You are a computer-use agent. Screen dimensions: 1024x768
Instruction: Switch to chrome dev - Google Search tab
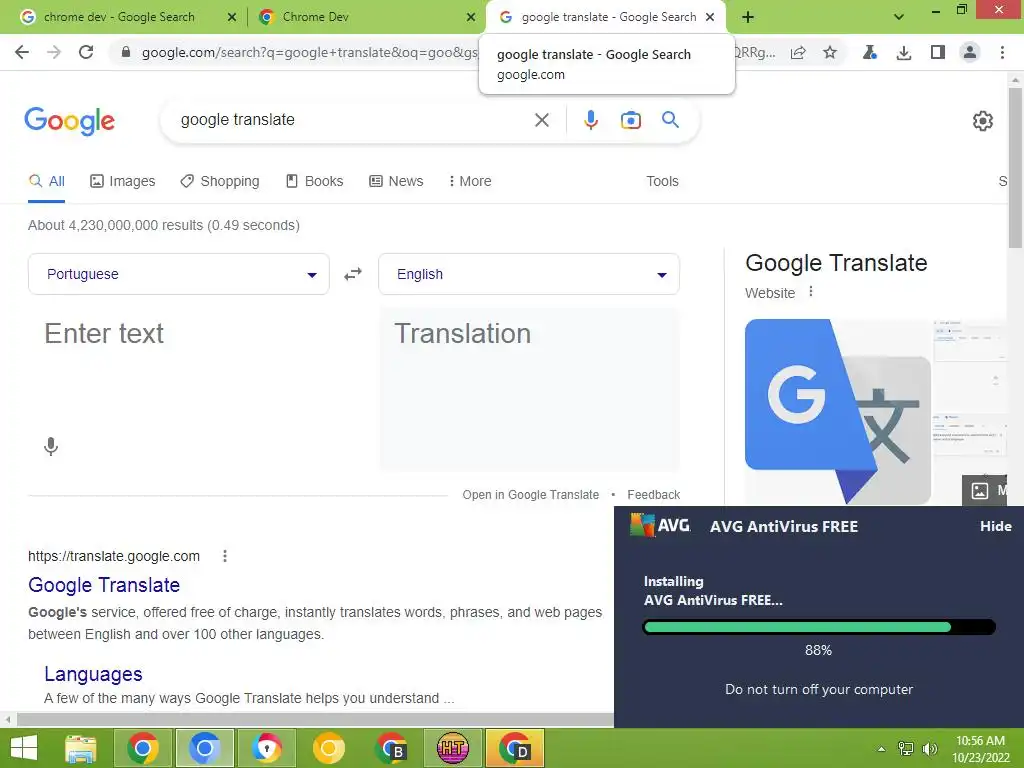pyautogui.click(x=121, y=17)
